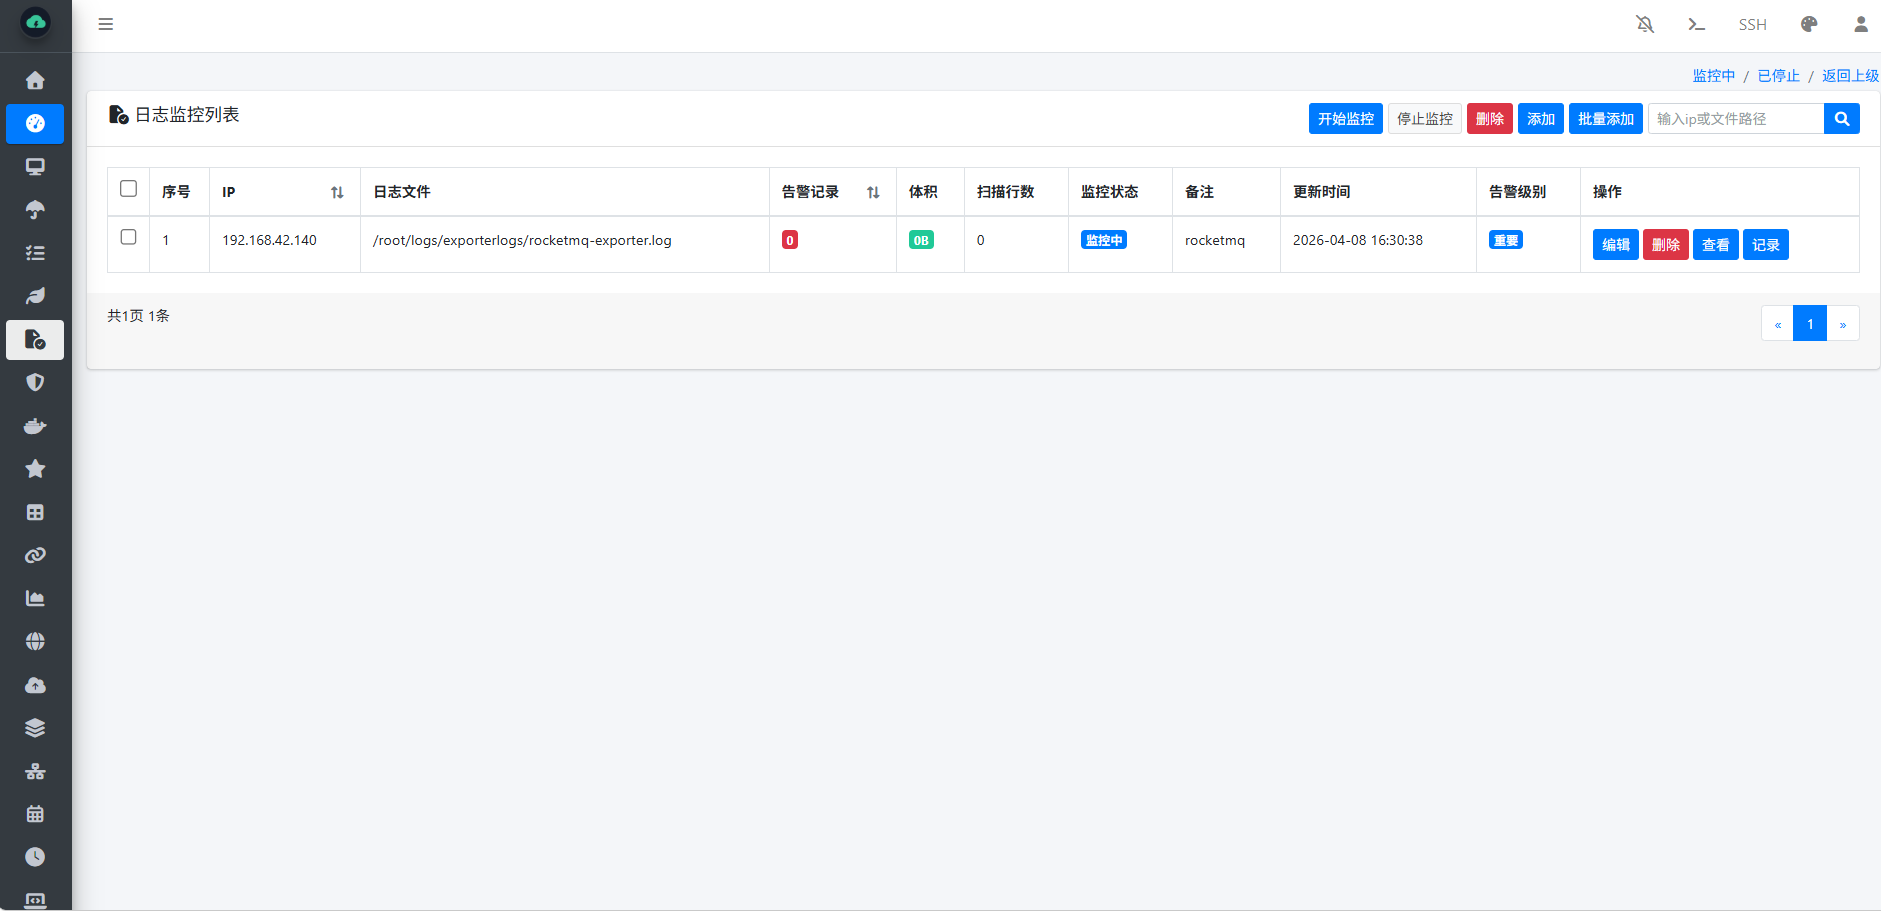Focus the ip or file path search field

[1735, 119]
